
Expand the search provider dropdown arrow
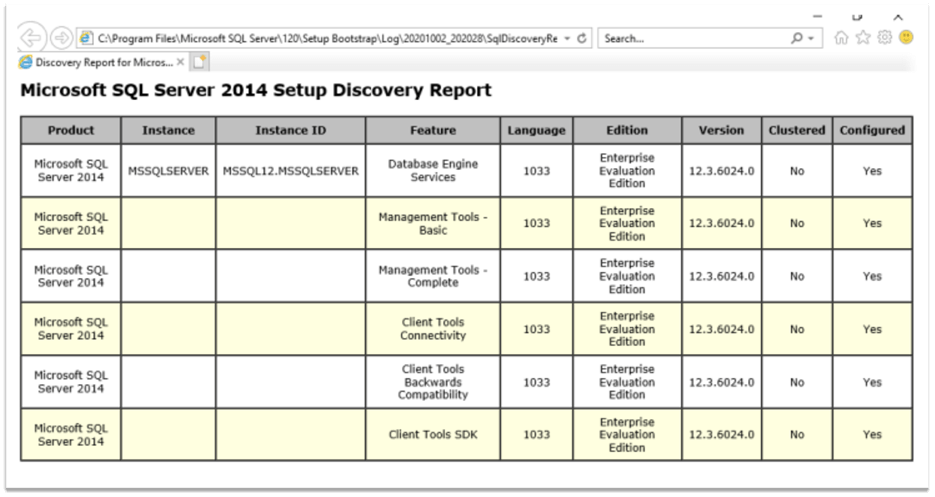812,38
